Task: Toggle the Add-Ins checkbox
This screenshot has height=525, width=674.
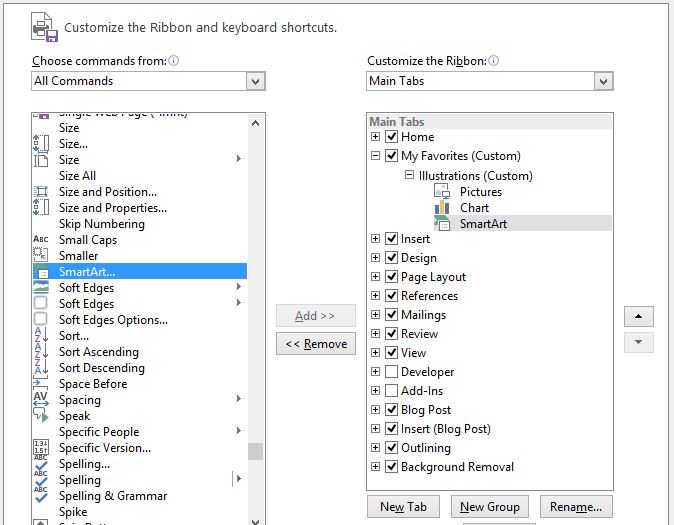Action: click(x=392, y=391)
